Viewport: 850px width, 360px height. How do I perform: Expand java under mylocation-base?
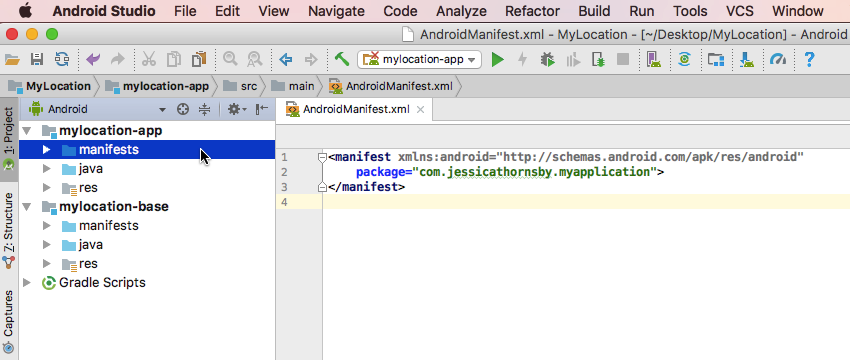pyautogui.click(x=47, y=245)
